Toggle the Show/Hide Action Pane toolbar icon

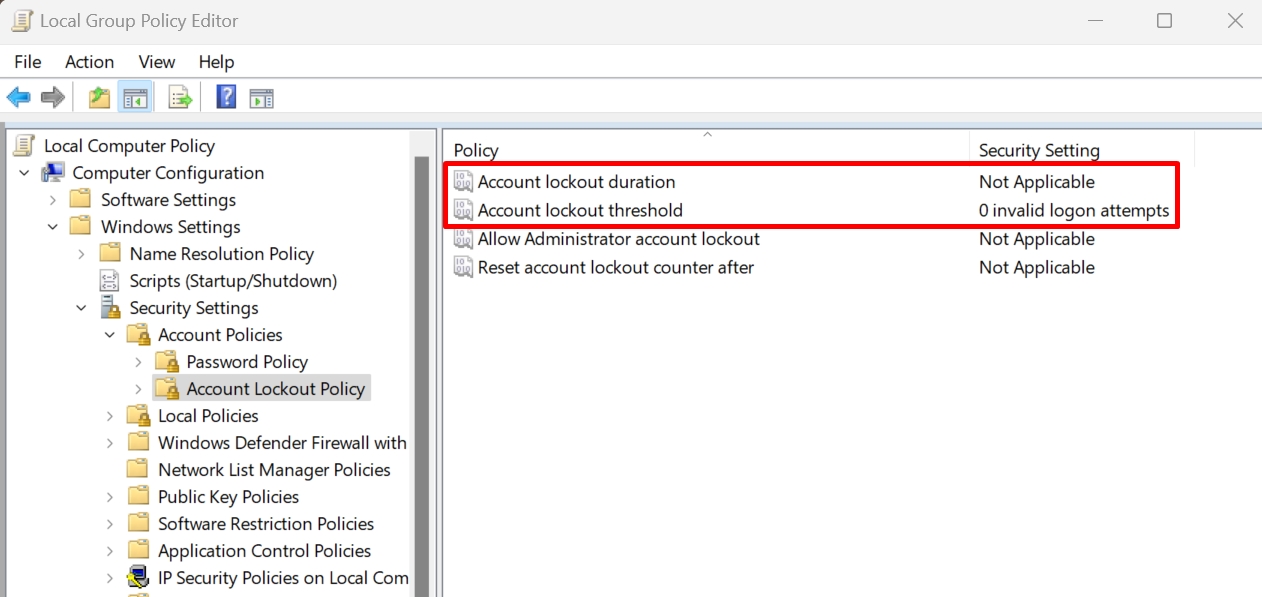pyautogui.click(x=261, y=97)
